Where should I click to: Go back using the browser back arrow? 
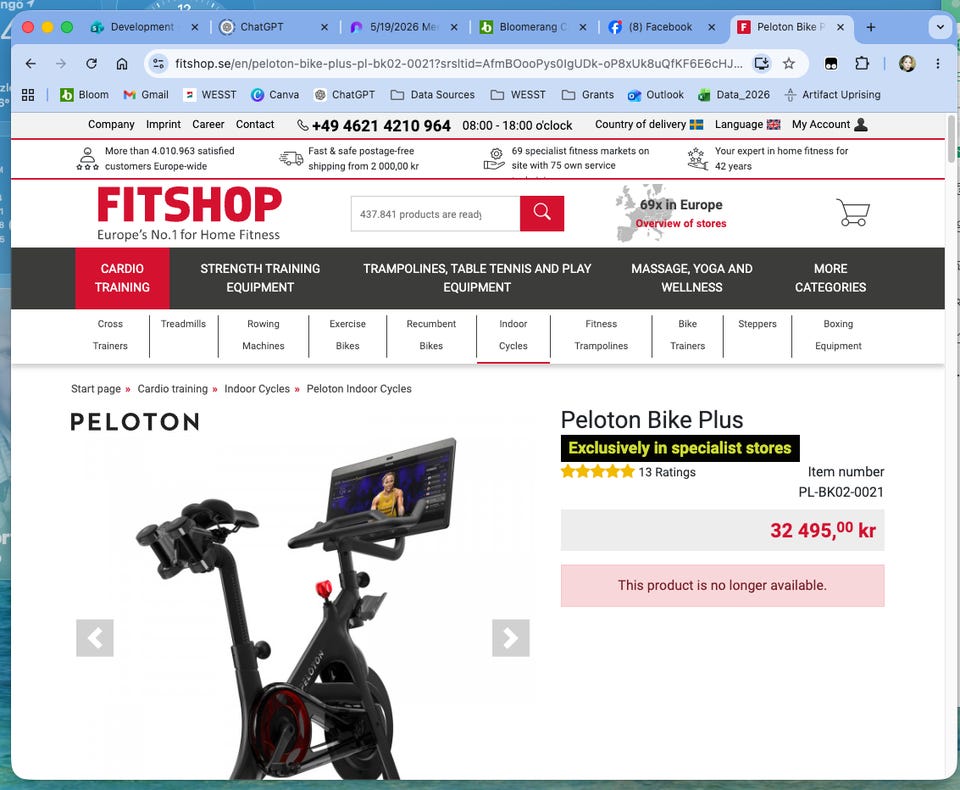coord(31,64)
